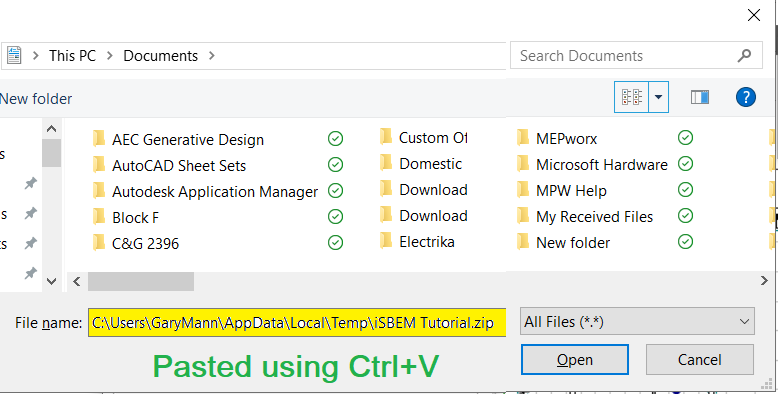Click New folder in the toolbar

pos(36,99)
